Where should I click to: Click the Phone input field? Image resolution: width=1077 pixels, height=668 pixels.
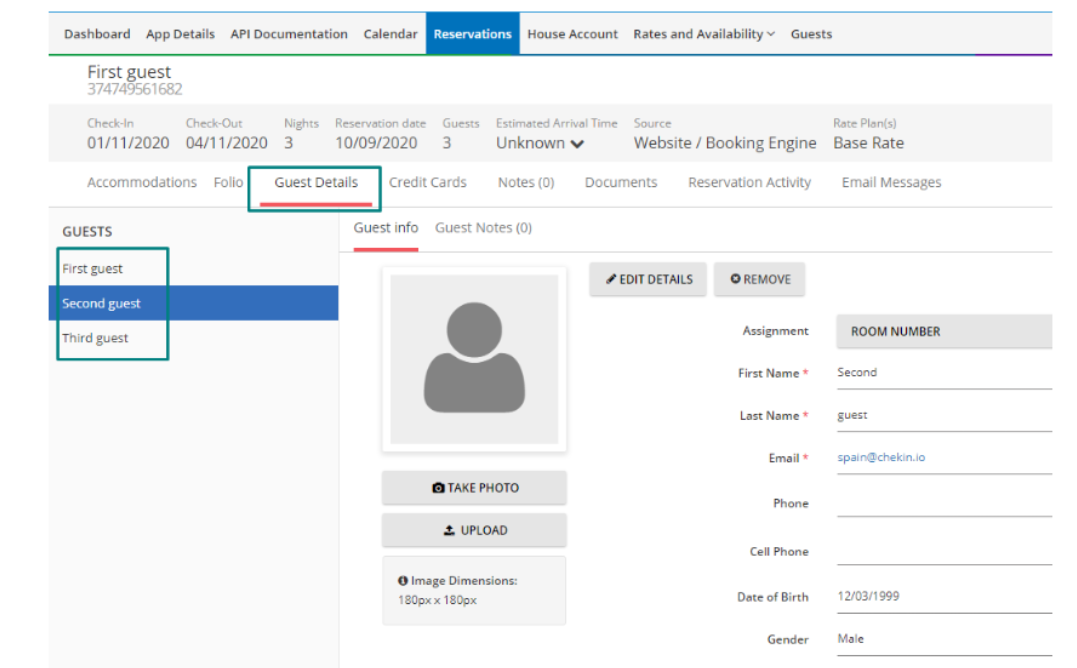943,504
